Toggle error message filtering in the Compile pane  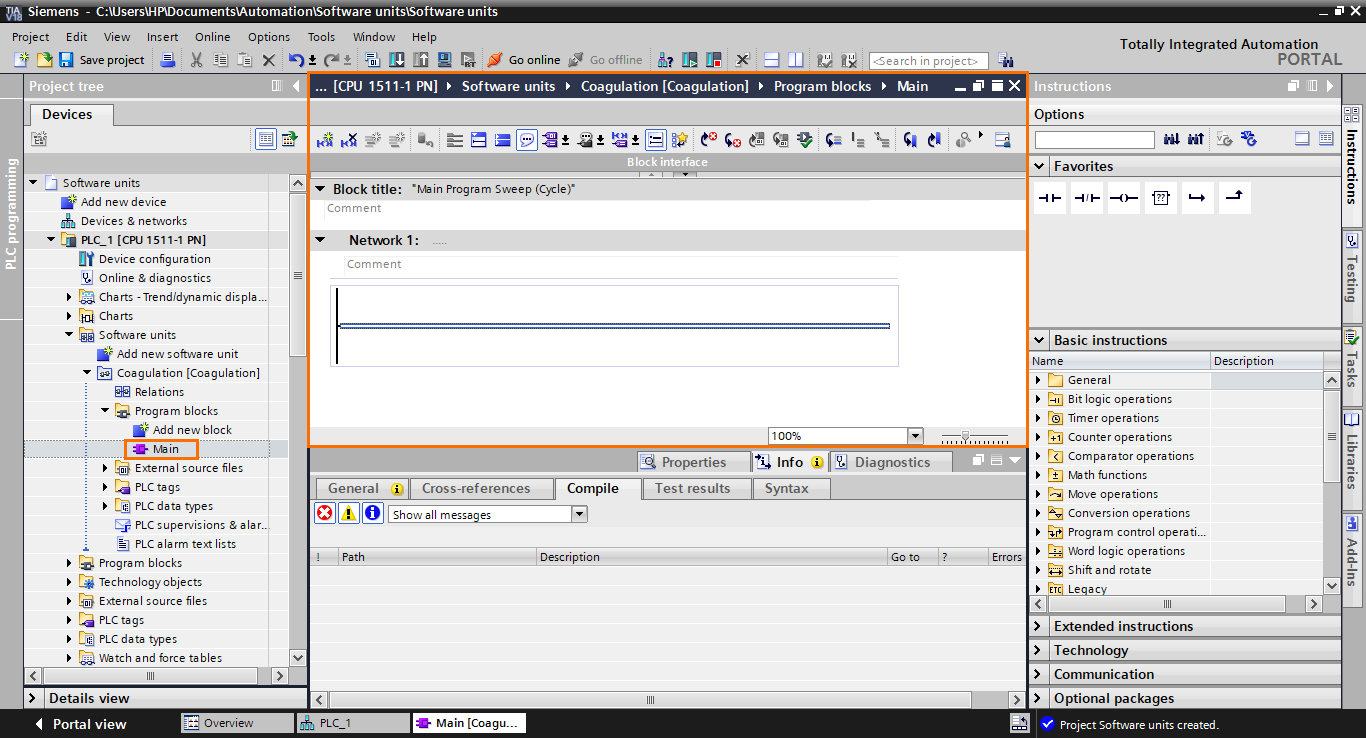[324, 513]
